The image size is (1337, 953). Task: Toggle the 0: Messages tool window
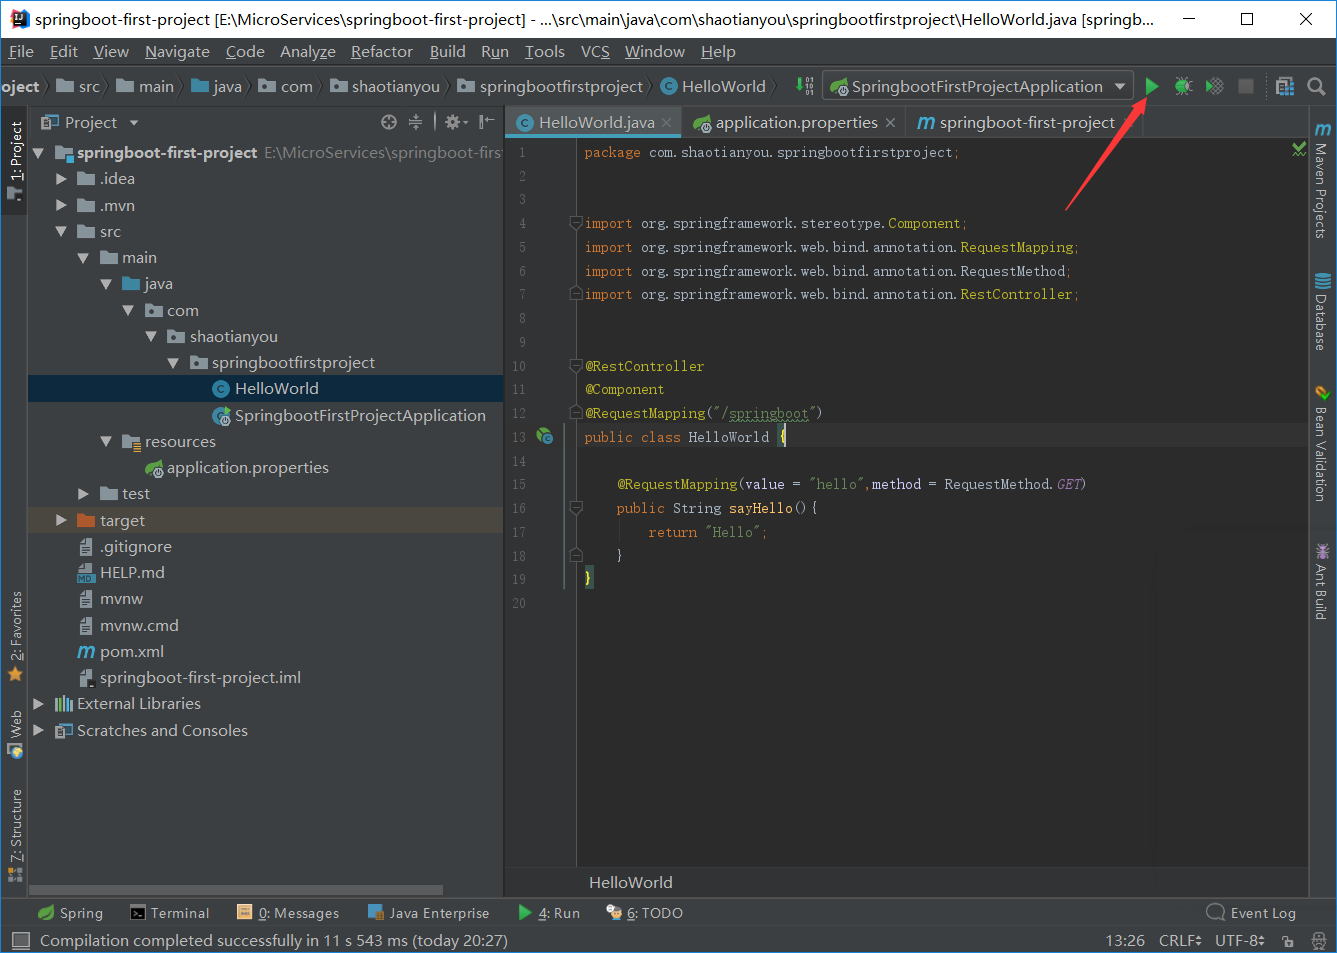[288, 913]
